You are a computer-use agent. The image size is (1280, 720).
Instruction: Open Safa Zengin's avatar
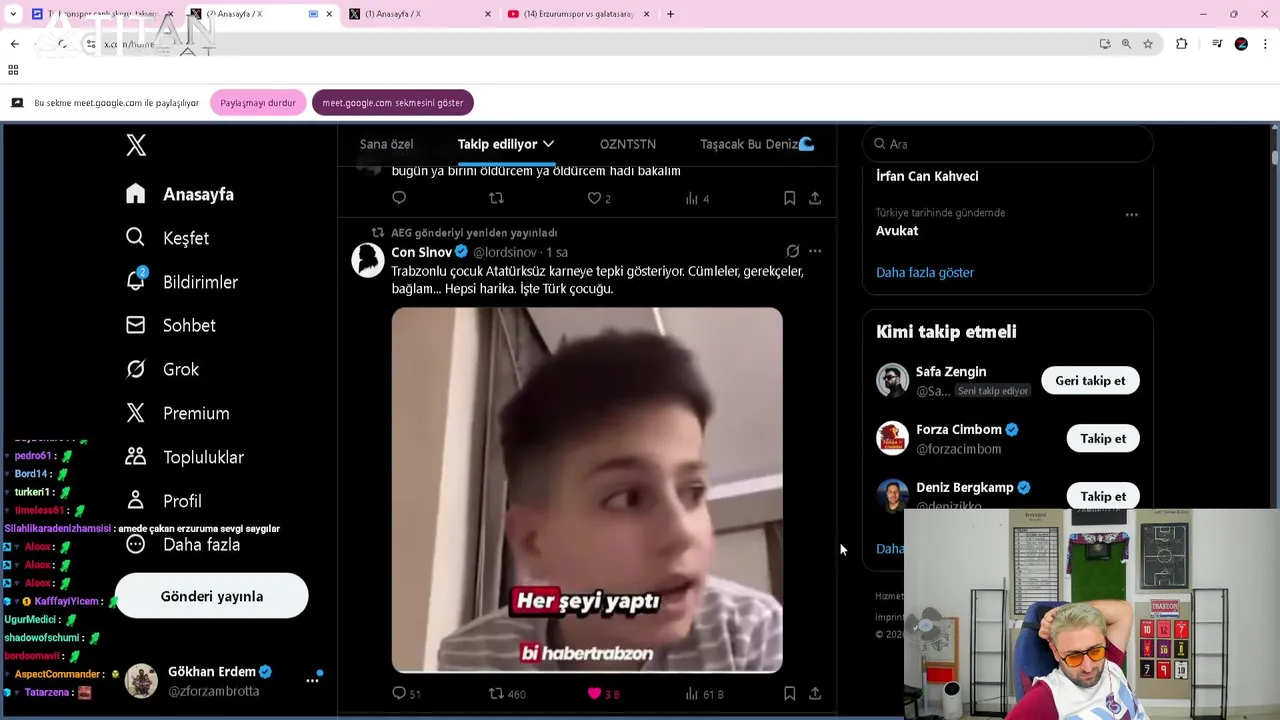(892, 380)
